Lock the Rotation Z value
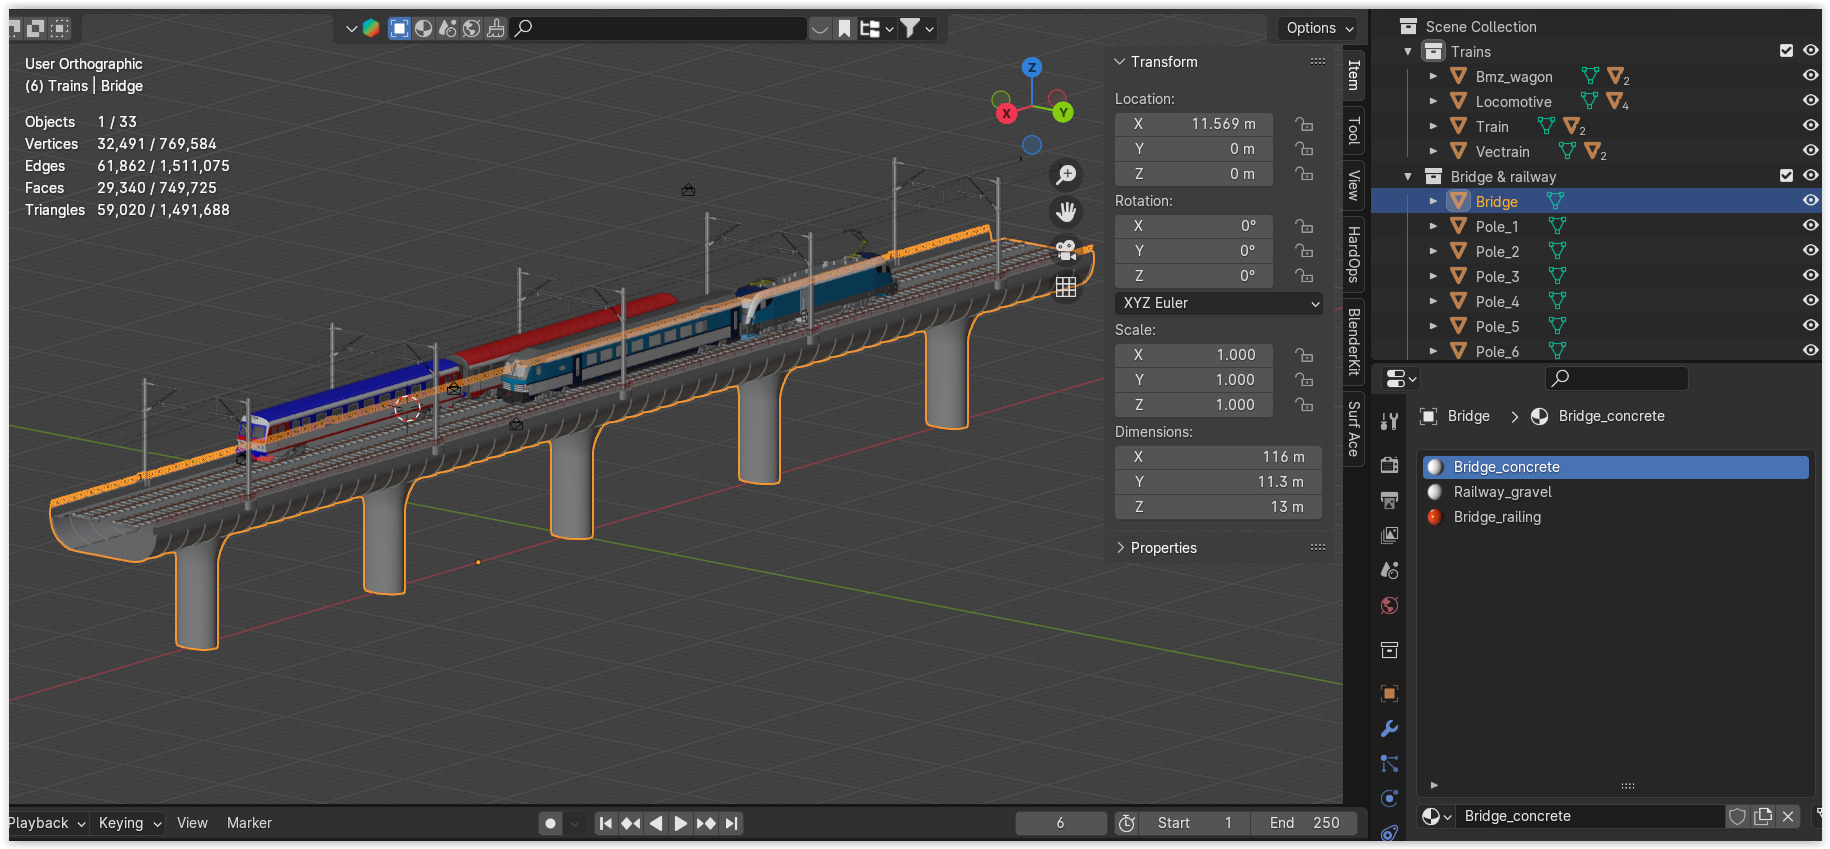The width and height of the screenshot is (1830, 849). [1304, 276]
